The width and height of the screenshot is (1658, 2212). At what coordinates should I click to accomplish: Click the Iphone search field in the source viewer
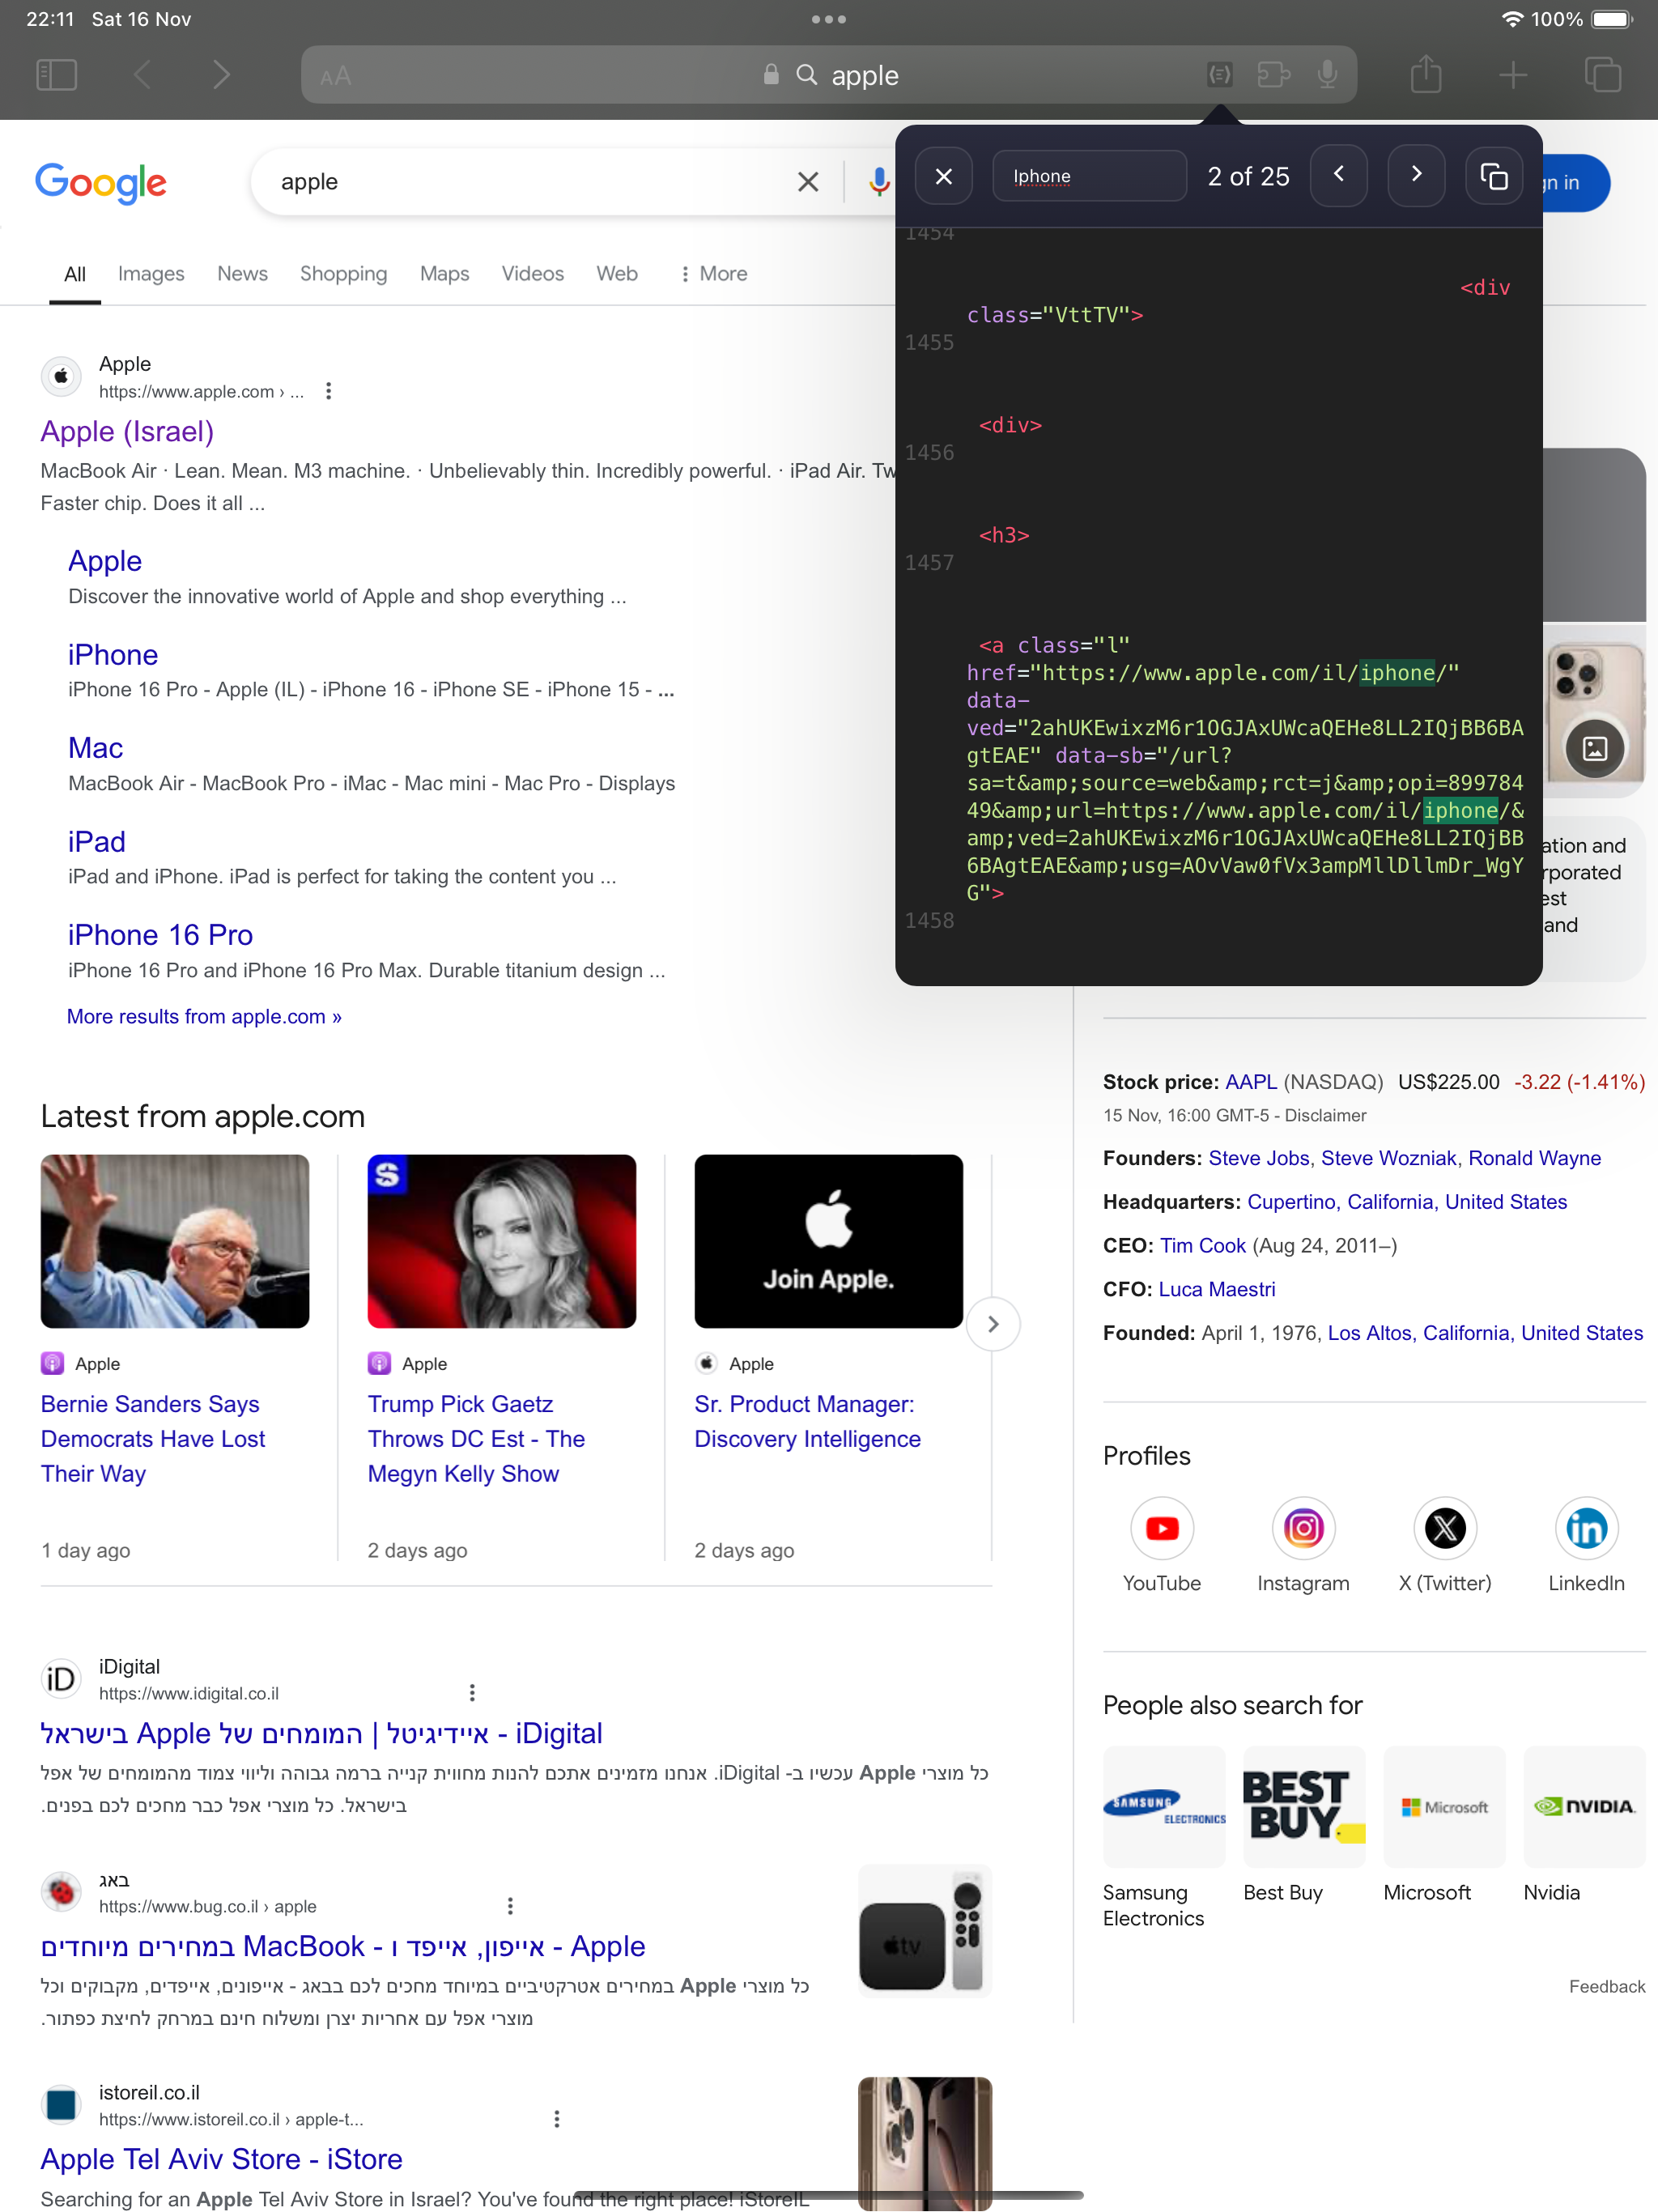tap(1089, 175)
